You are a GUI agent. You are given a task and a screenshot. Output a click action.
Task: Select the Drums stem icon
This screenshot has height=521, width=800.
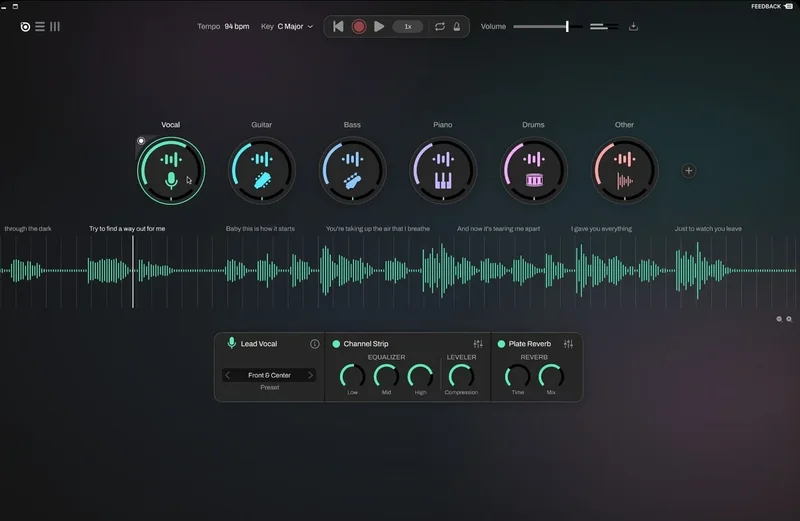tap(534, 180)
